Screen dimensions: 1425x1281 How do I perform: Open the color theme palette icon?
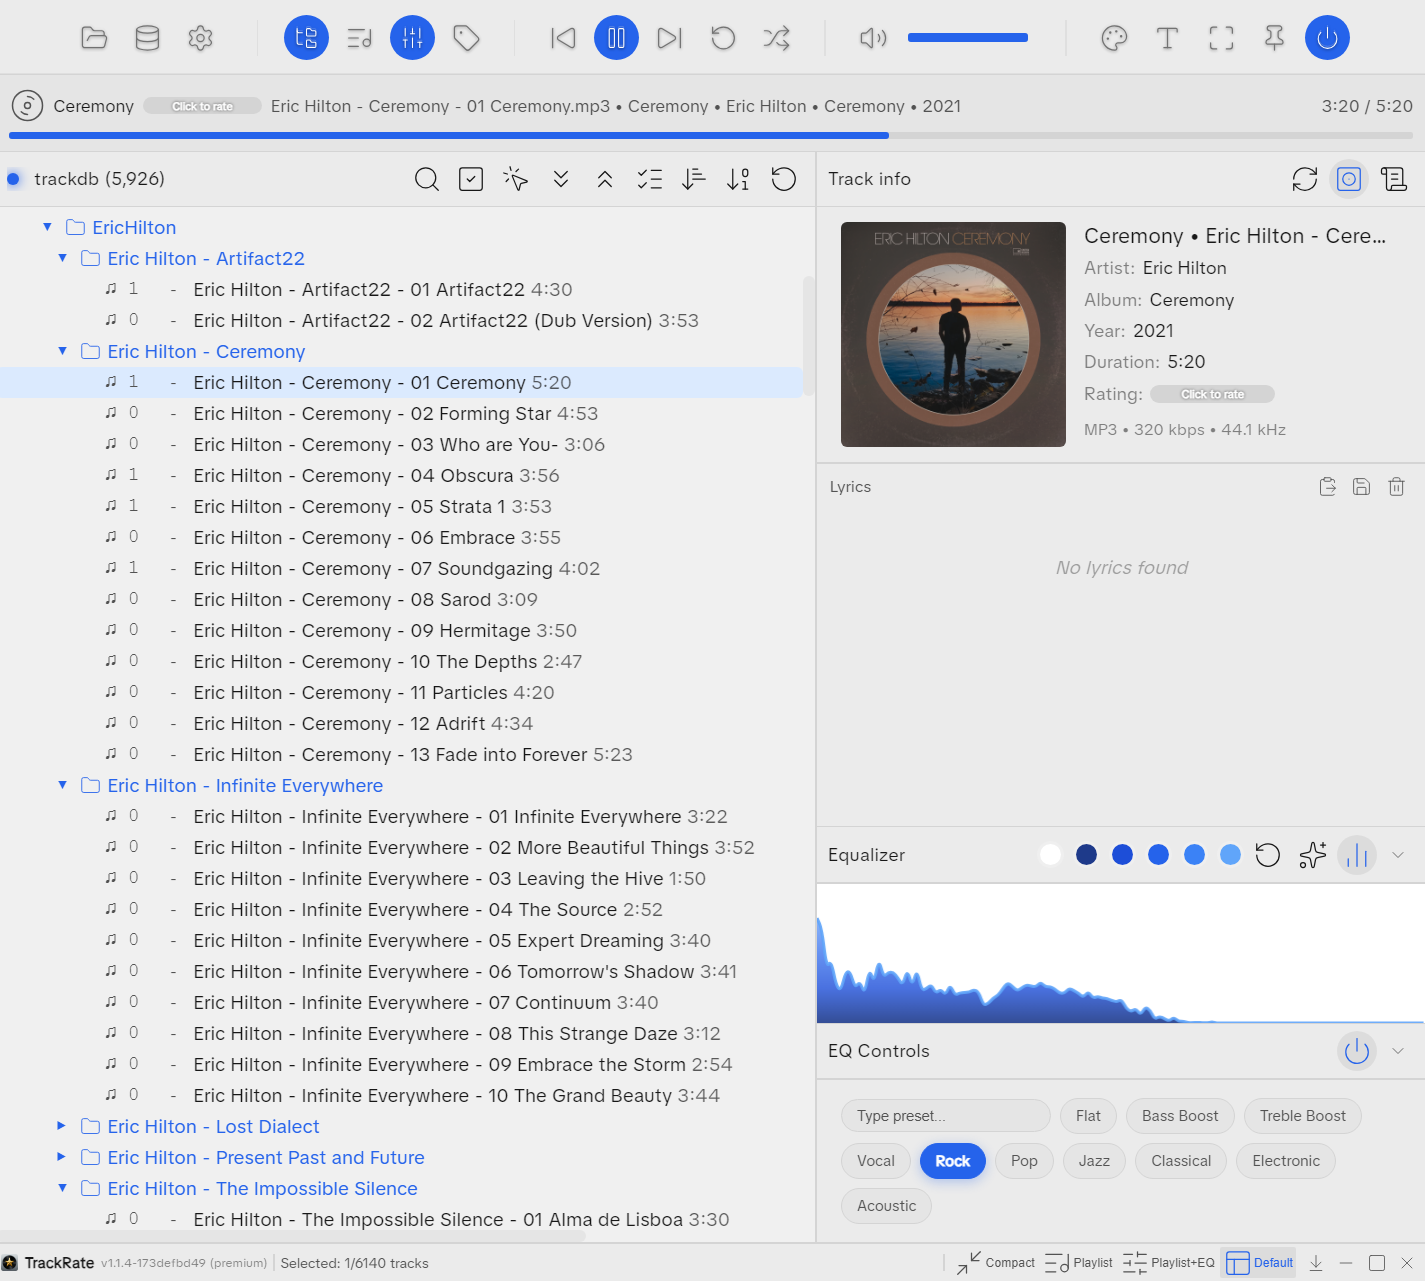pyautogui.click(x=1113, y=39)
